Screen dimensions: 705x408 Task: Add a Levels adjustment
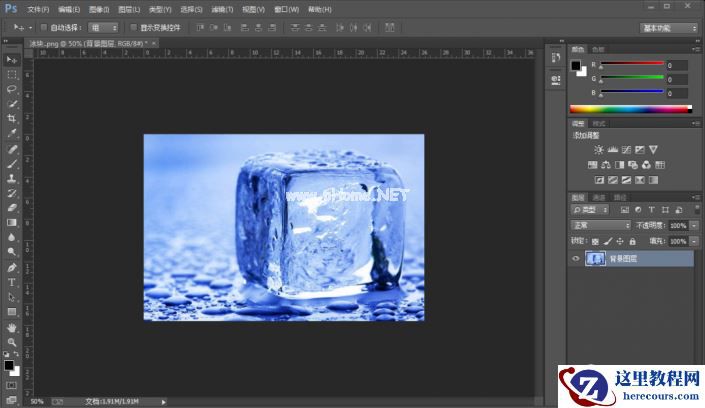click(612, 150)
